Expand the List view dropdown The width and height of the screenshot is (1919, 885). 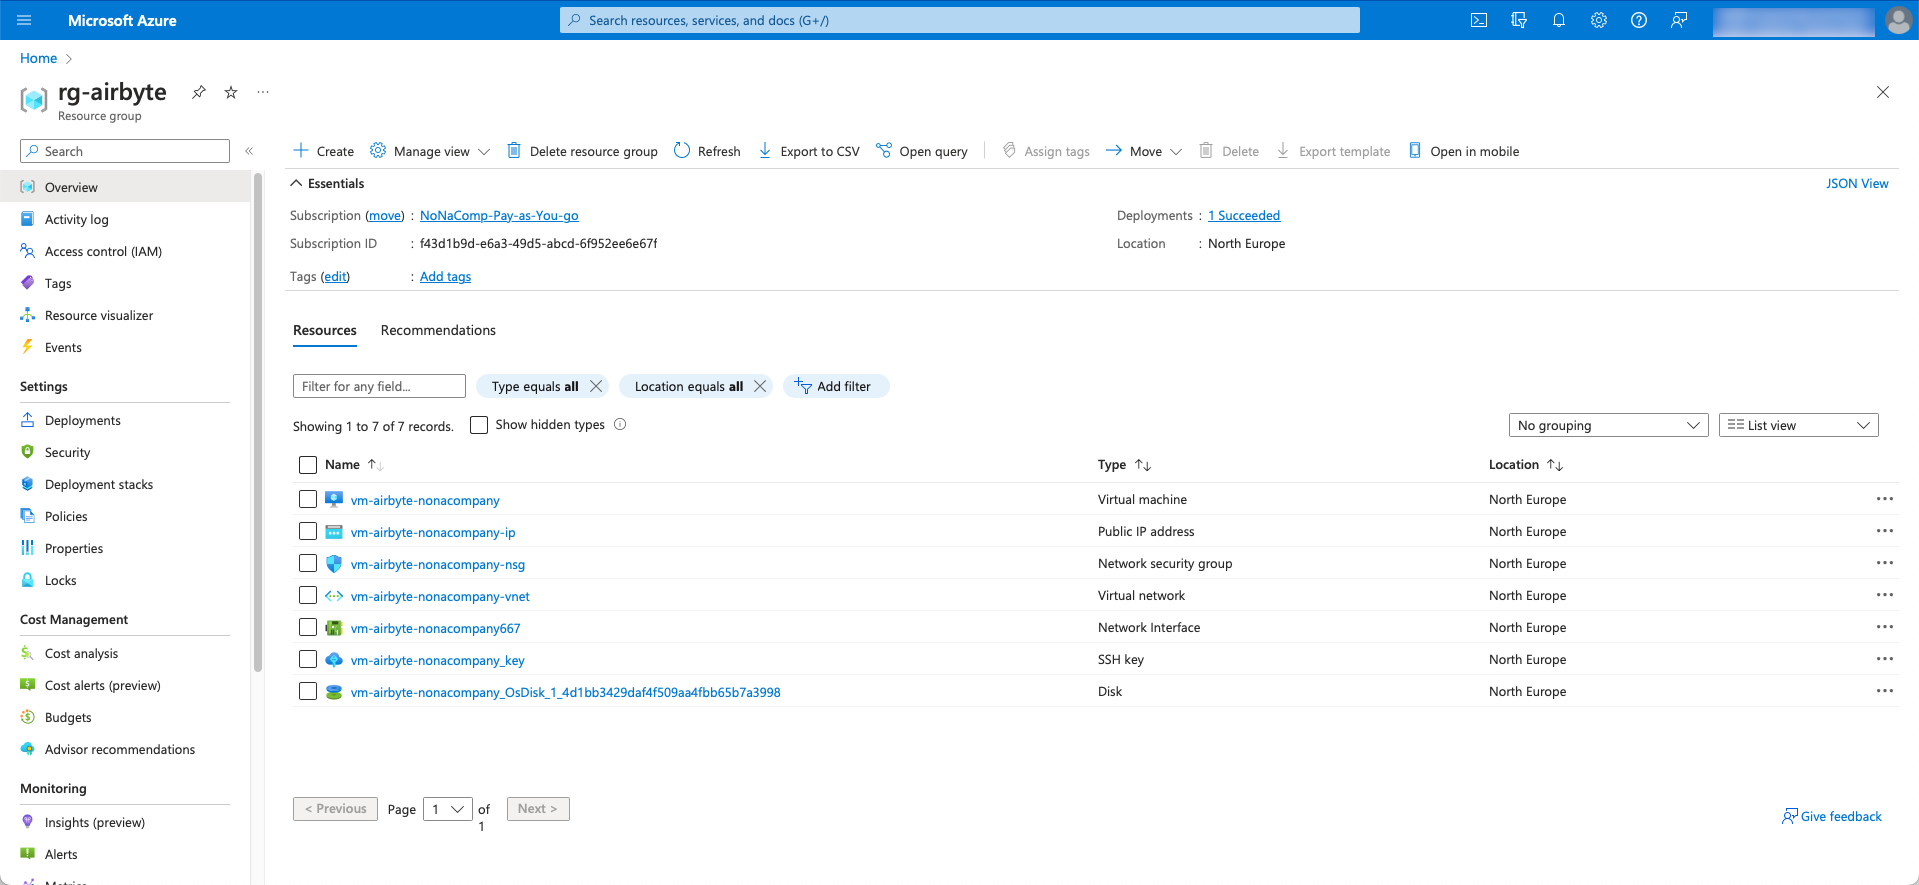pos(1797,425)
